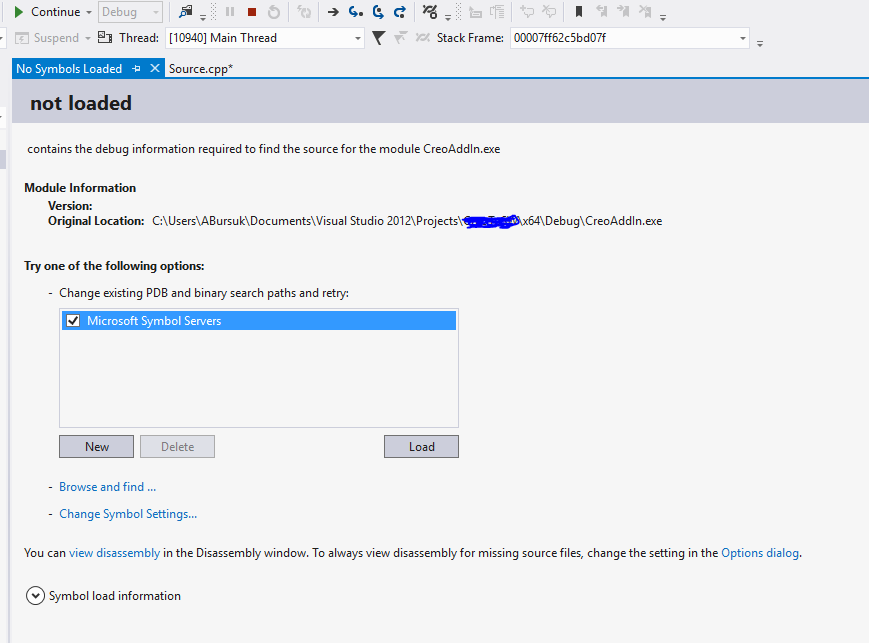This screenshot has height=643, width=869.
Task: Click the Step Over icon
Action: [378, 12]
